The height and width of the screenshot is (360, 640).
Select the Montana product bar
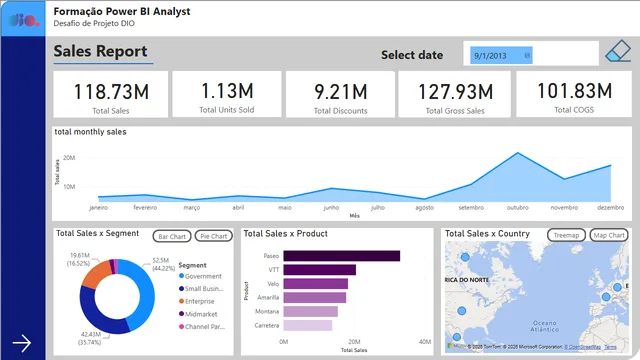(311, 311)
